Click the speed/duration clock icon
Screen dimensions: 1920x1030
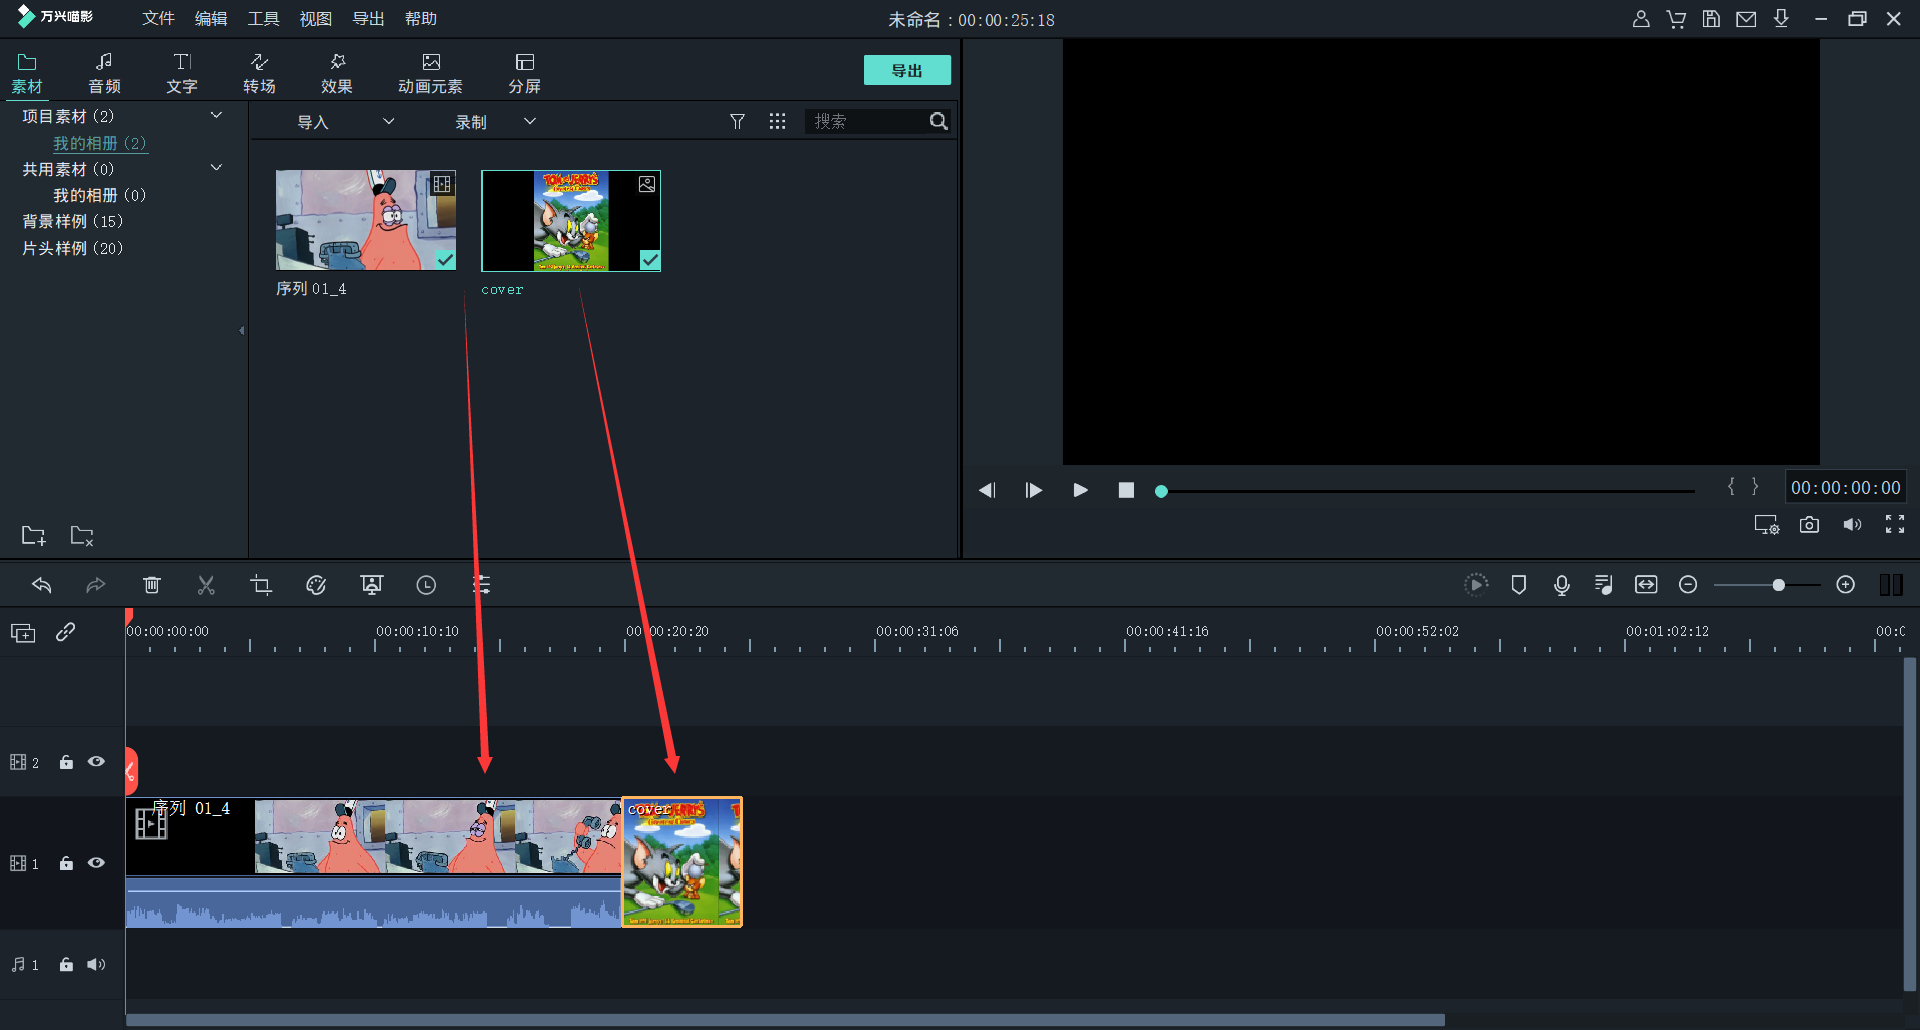click(x=426, y=585)
